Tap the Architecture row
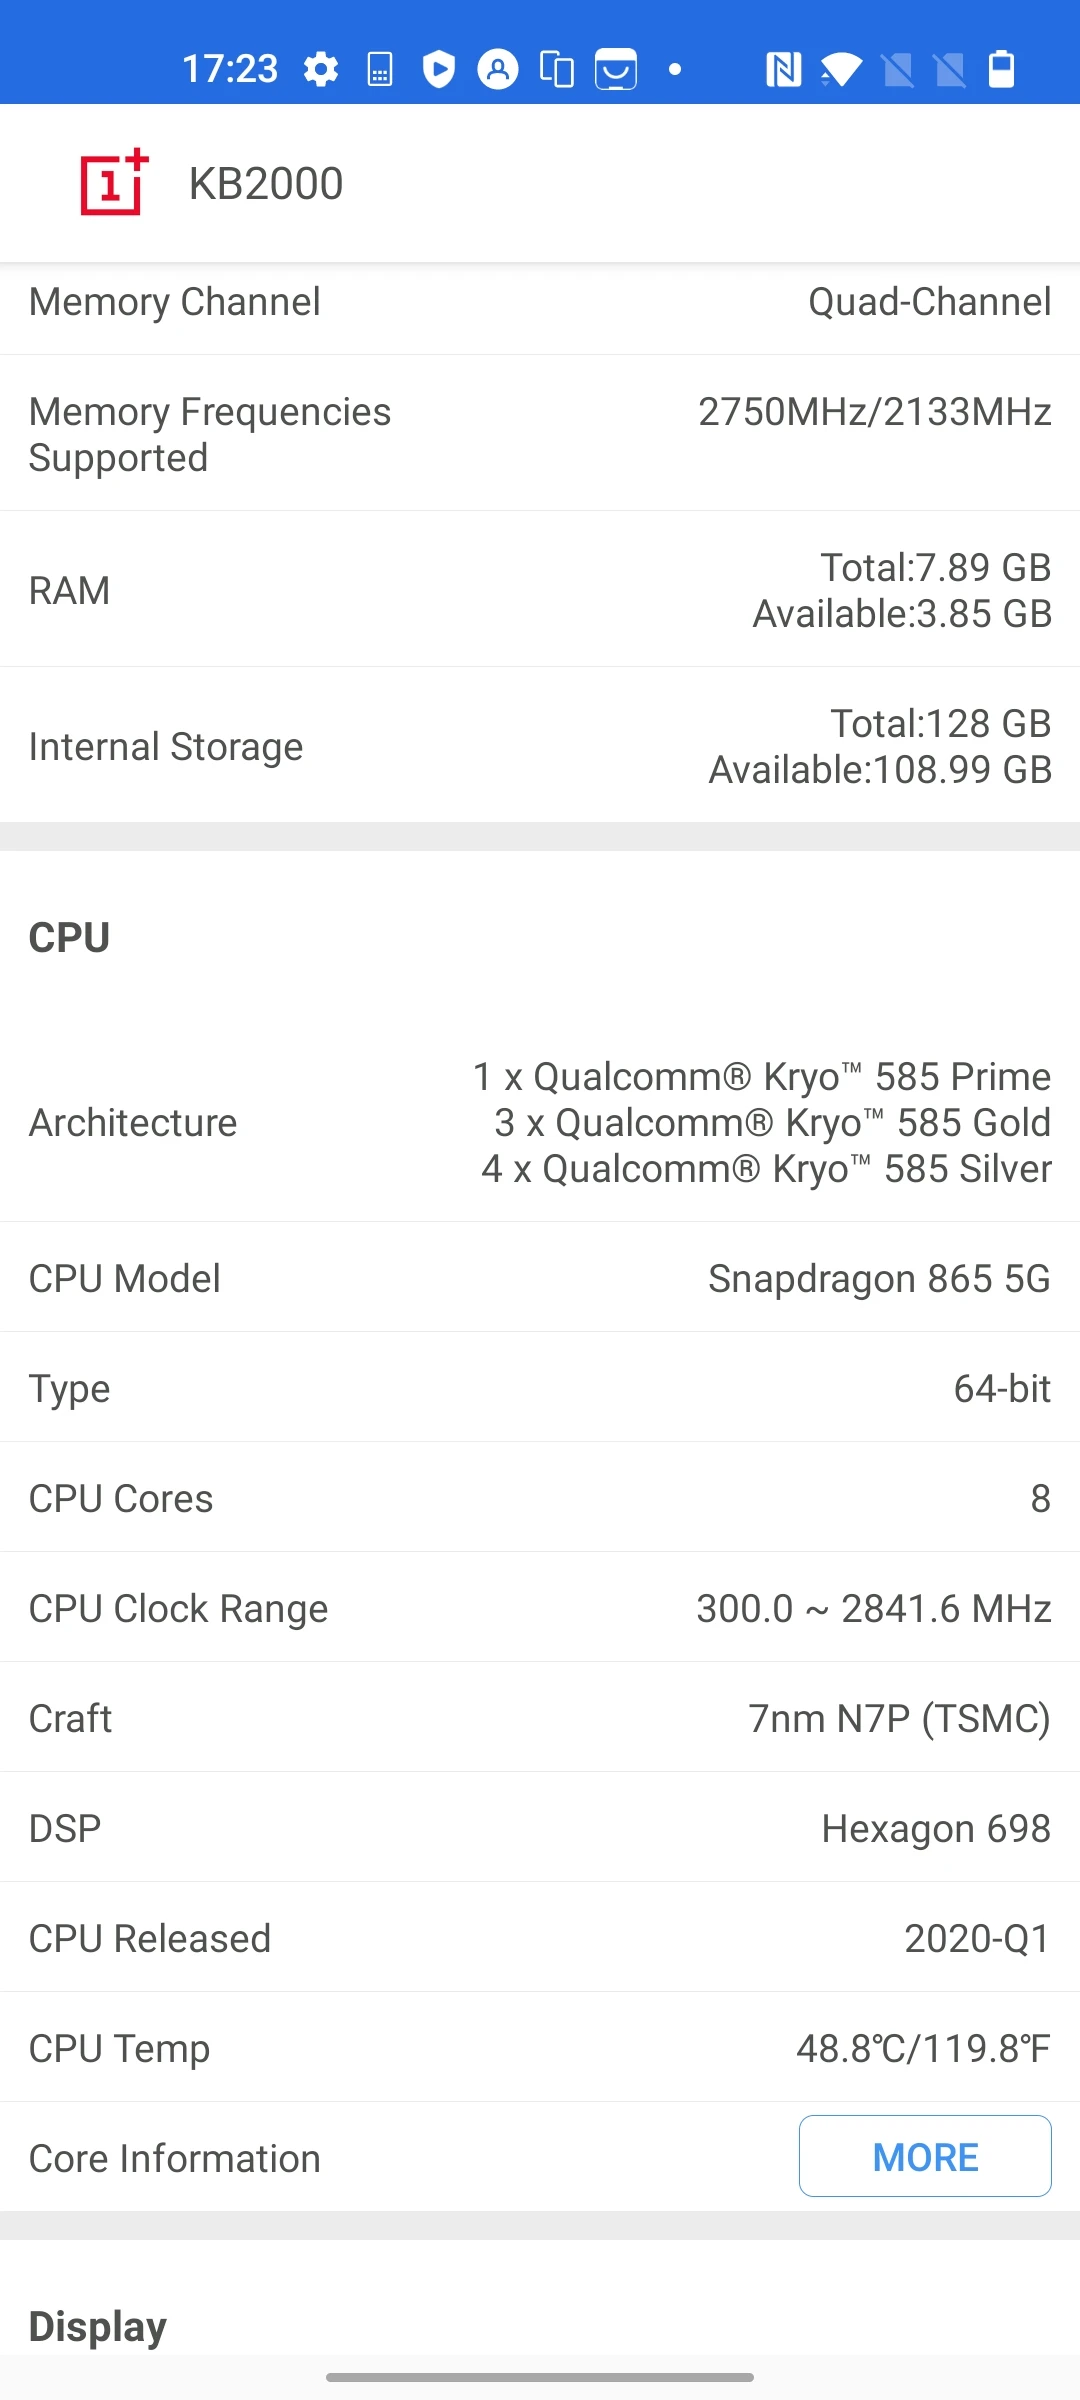This screenshot has height=2400, width=1080. tap(540, 1122)
